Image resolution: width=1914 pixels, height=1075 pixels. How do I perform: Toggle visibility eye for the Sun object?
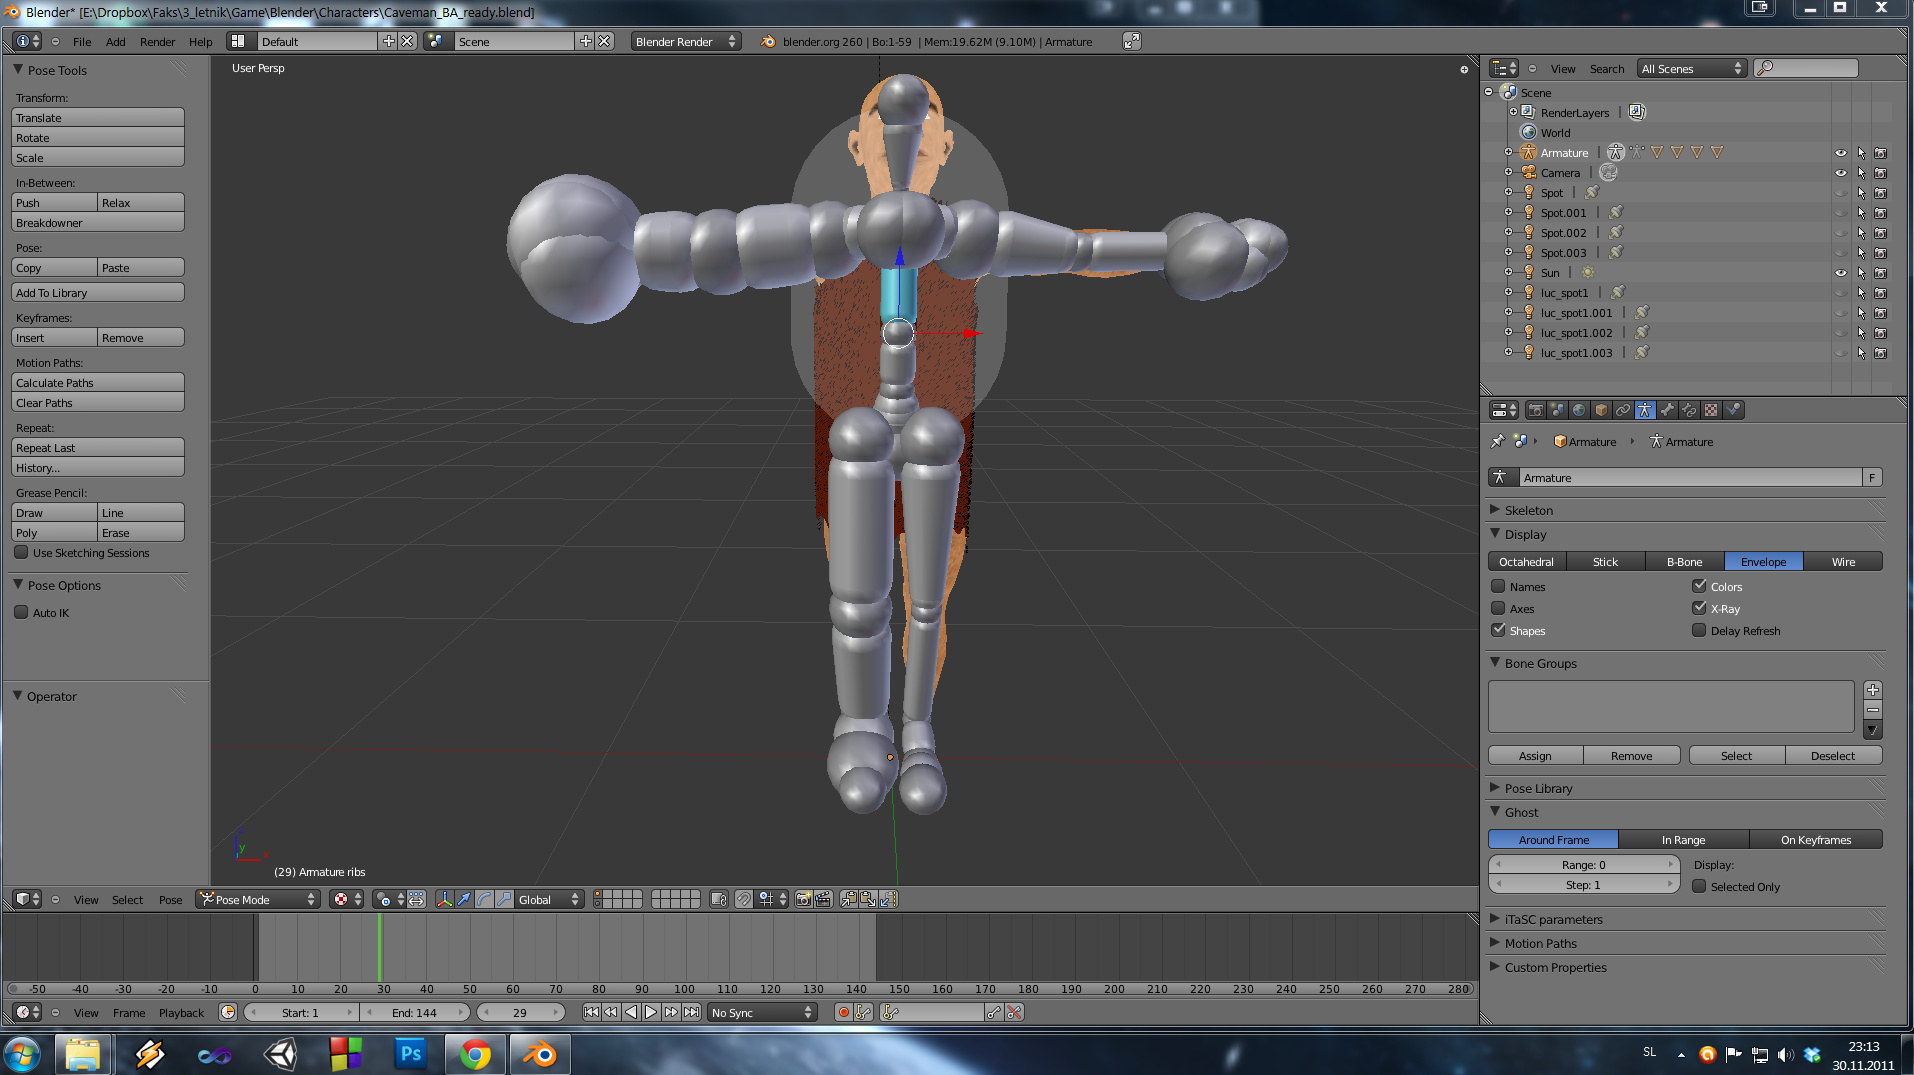(x=1840, y=272)
